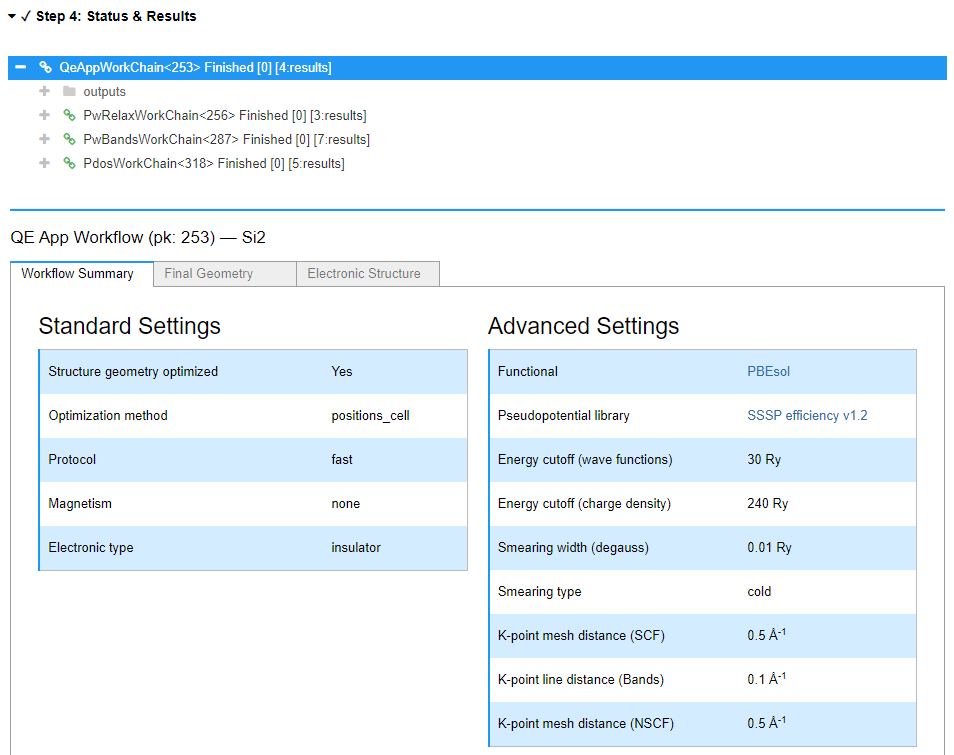Click the Step 4 checkmark status icon
954x755 pixels.
click(x=26, y=16)
